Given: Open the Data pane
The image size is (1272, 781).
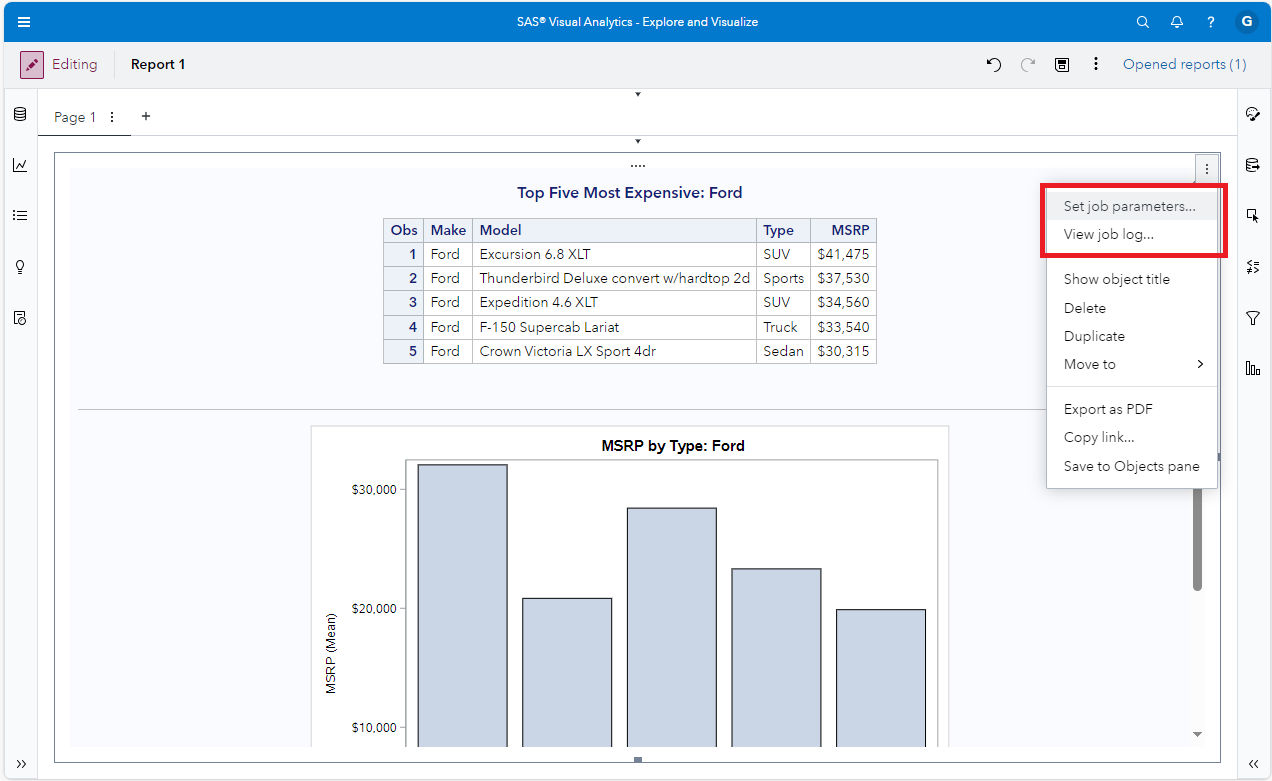Looking at the screenshot, I should [x=19, y=114].
